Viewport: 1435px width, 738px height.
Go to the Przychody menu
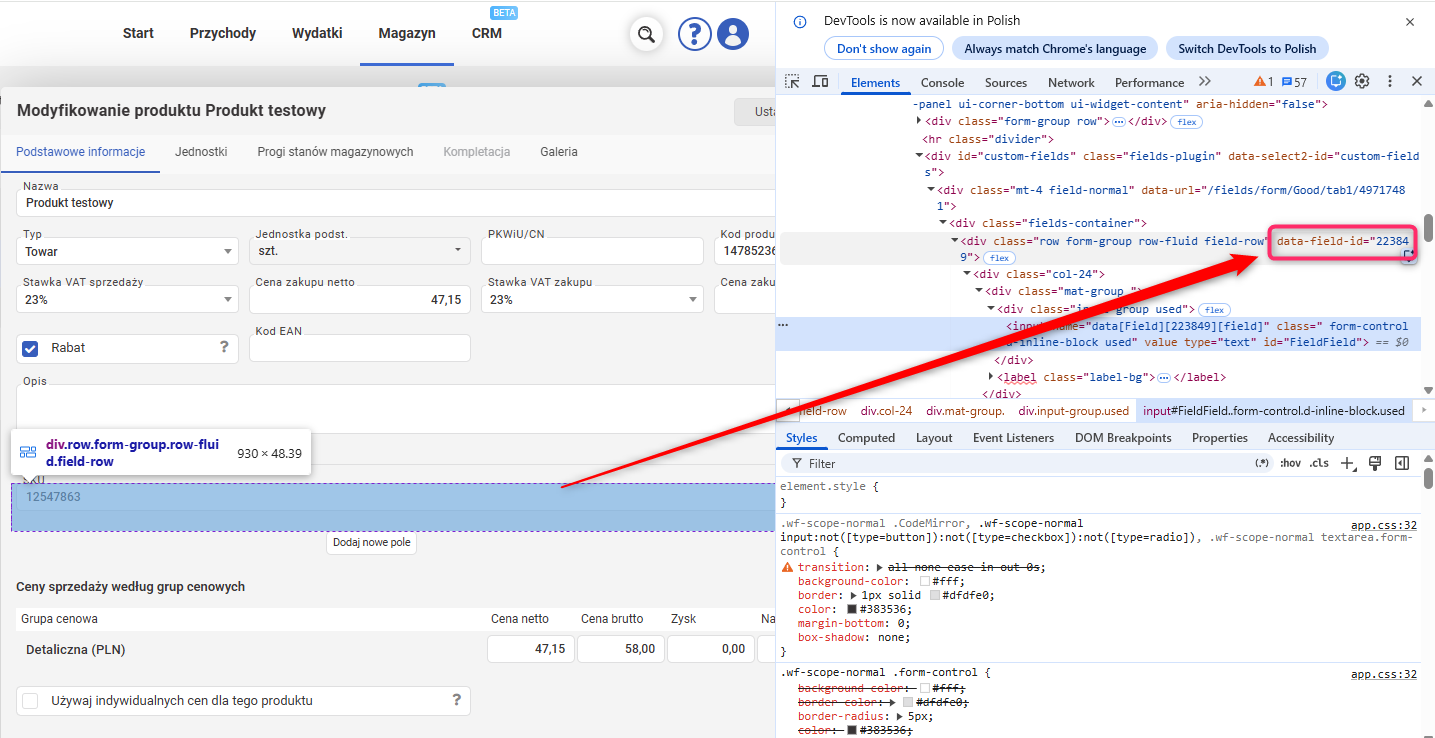click(223, 33)
